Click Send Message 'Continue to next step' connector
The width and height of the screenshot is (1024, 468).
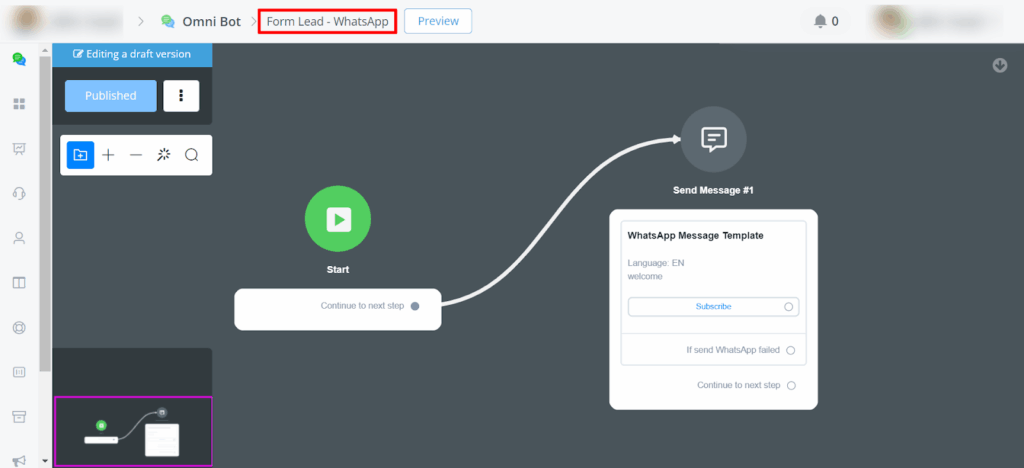click(x=791, y=385)
